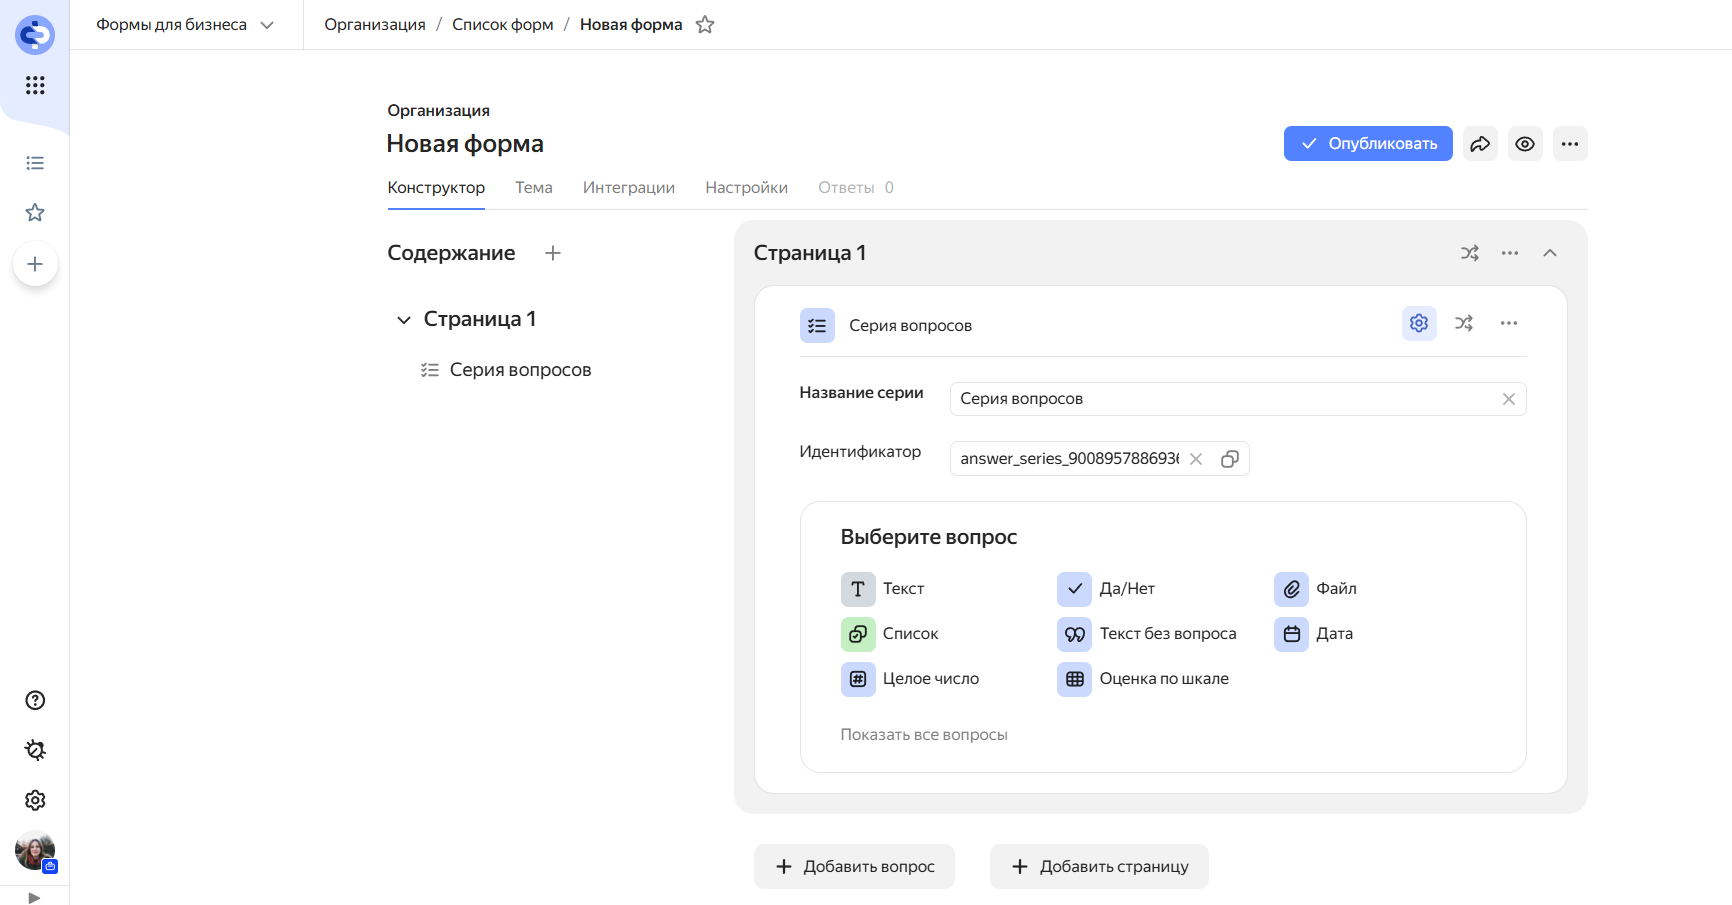Viewport: 1732px width, 905px height.
Task: Copy the identifier with the copy icon
Action: click(1230, 459)
